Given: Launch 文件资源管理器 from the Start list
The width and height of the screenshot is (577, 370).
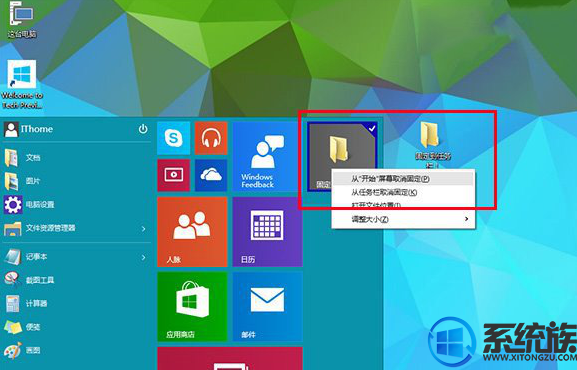Looking at the screenshot, I should [76, 228].
